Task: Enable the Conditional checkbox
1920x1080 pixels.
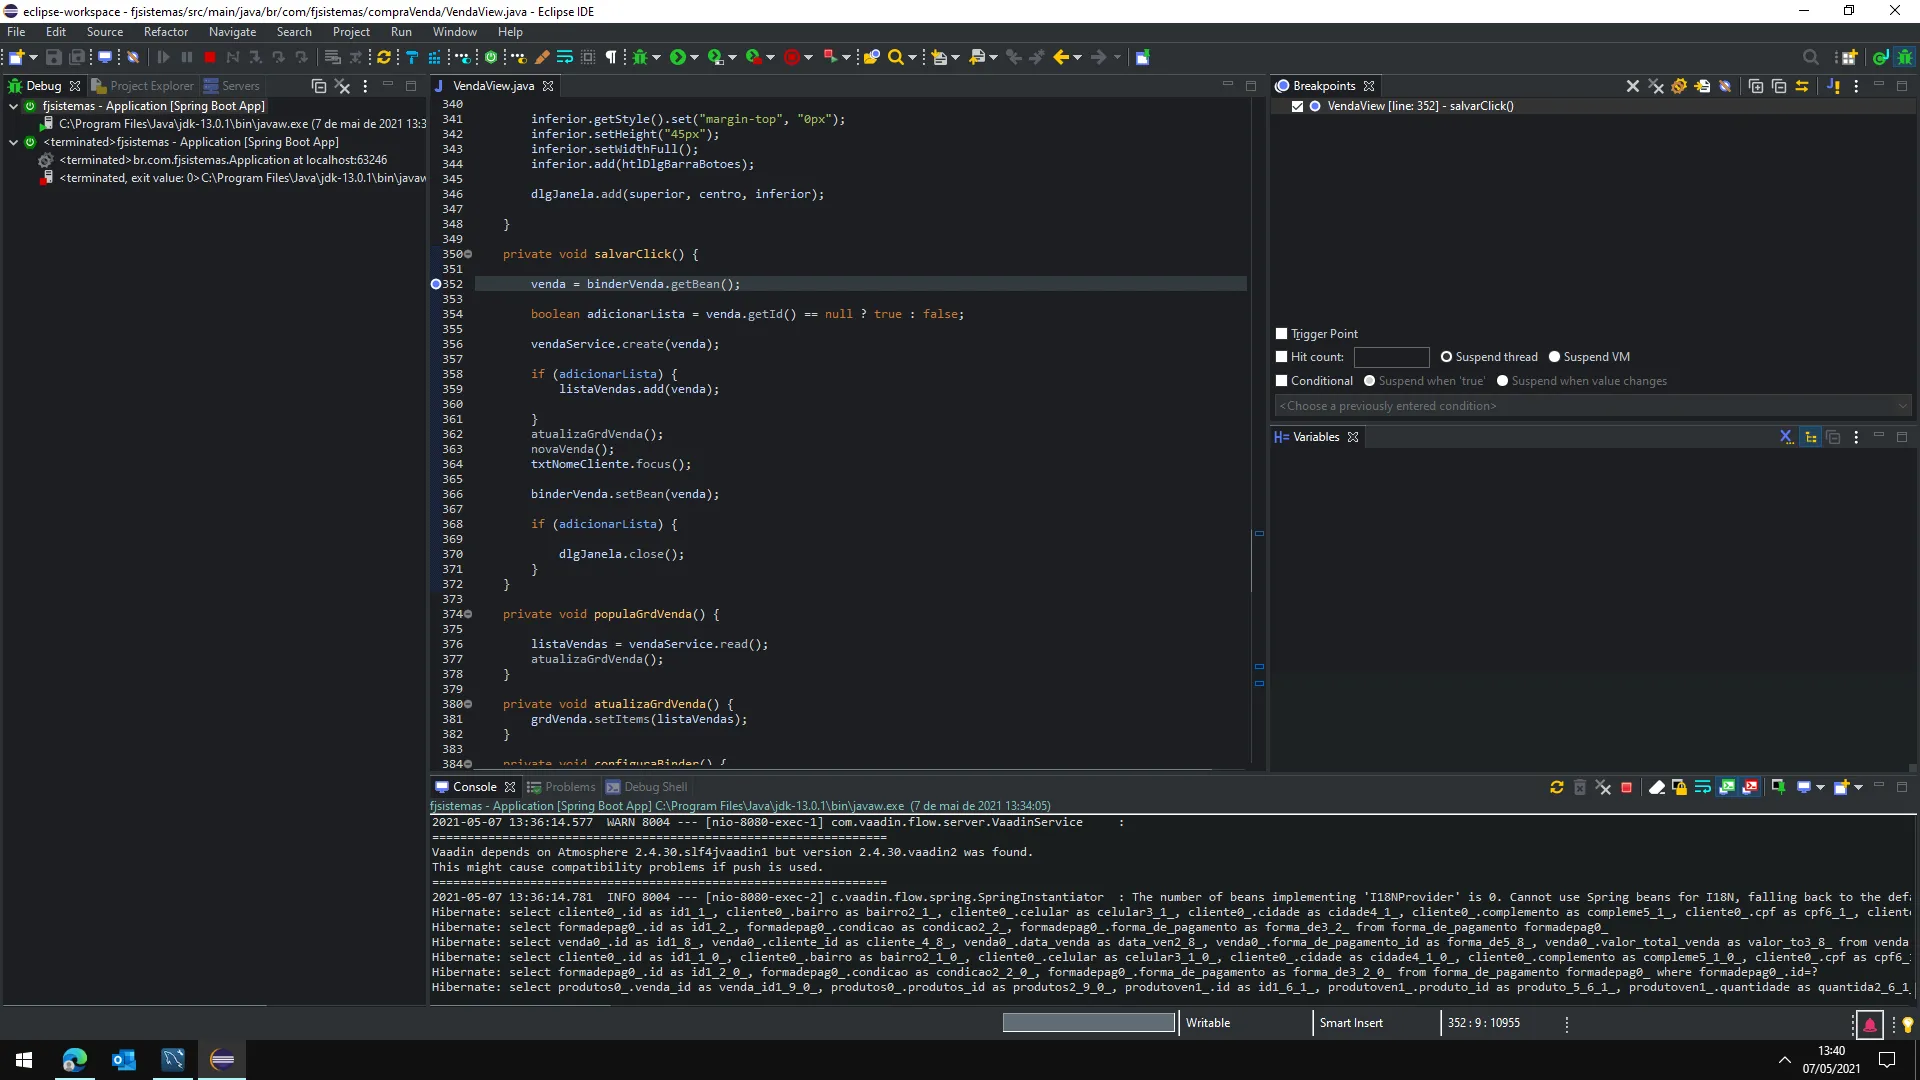Action: (x=1282, y=381)
